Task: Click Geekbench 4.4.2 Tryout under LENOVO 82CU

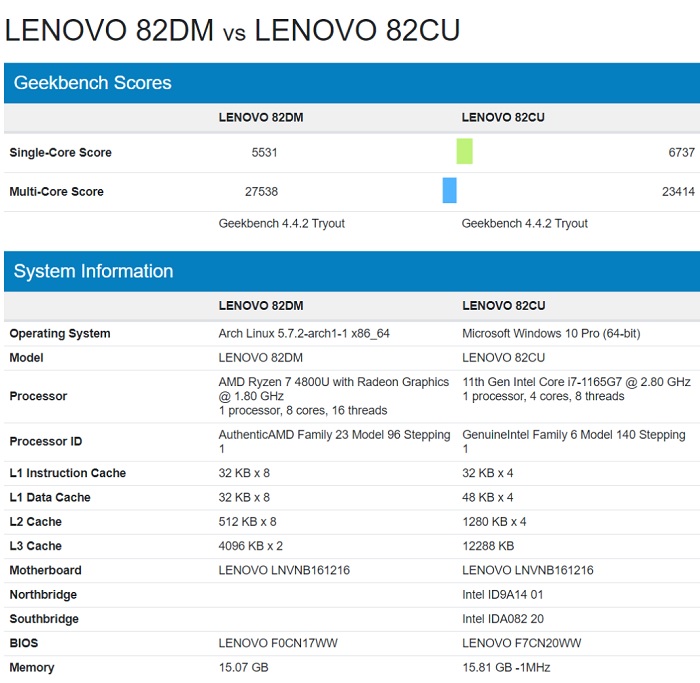Action: (525, 224)
